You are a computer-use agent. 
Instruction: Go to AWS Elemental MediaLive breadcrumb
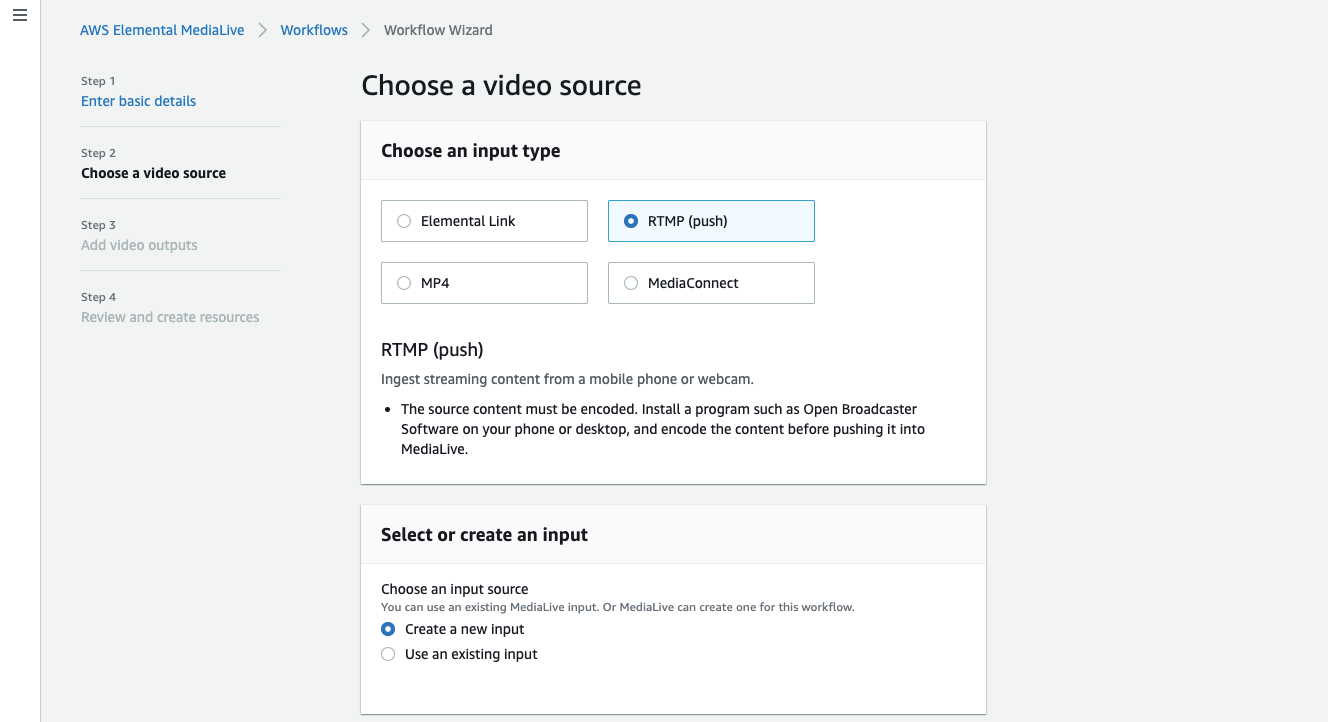tap(162, 30)
